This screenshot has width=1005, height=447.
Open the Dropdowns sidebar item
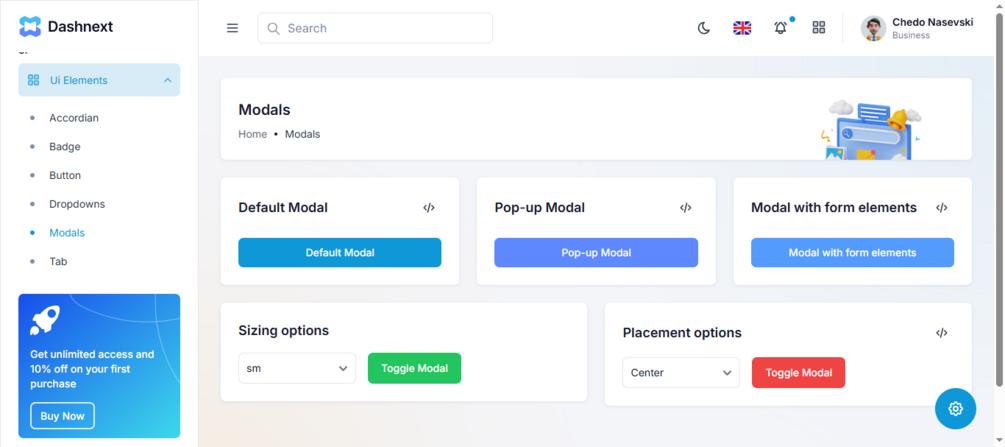[x=77, y=204]
